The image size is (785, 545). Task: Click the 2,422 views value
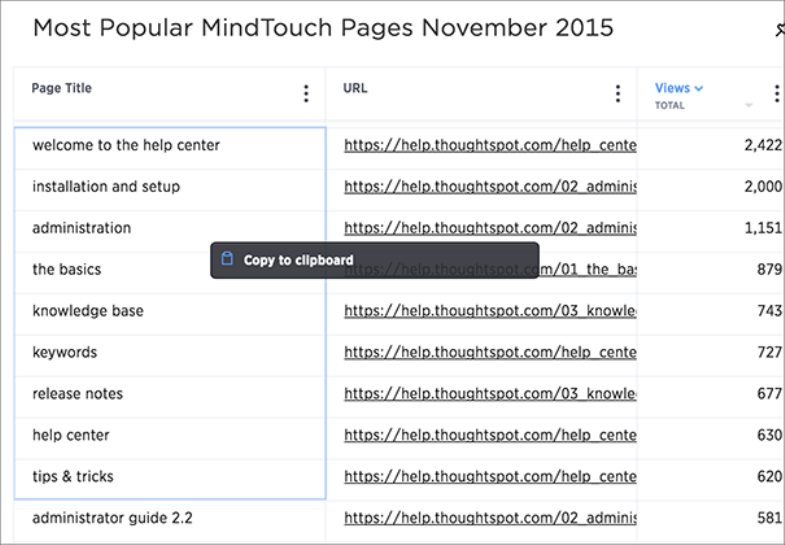click(762, 145)
